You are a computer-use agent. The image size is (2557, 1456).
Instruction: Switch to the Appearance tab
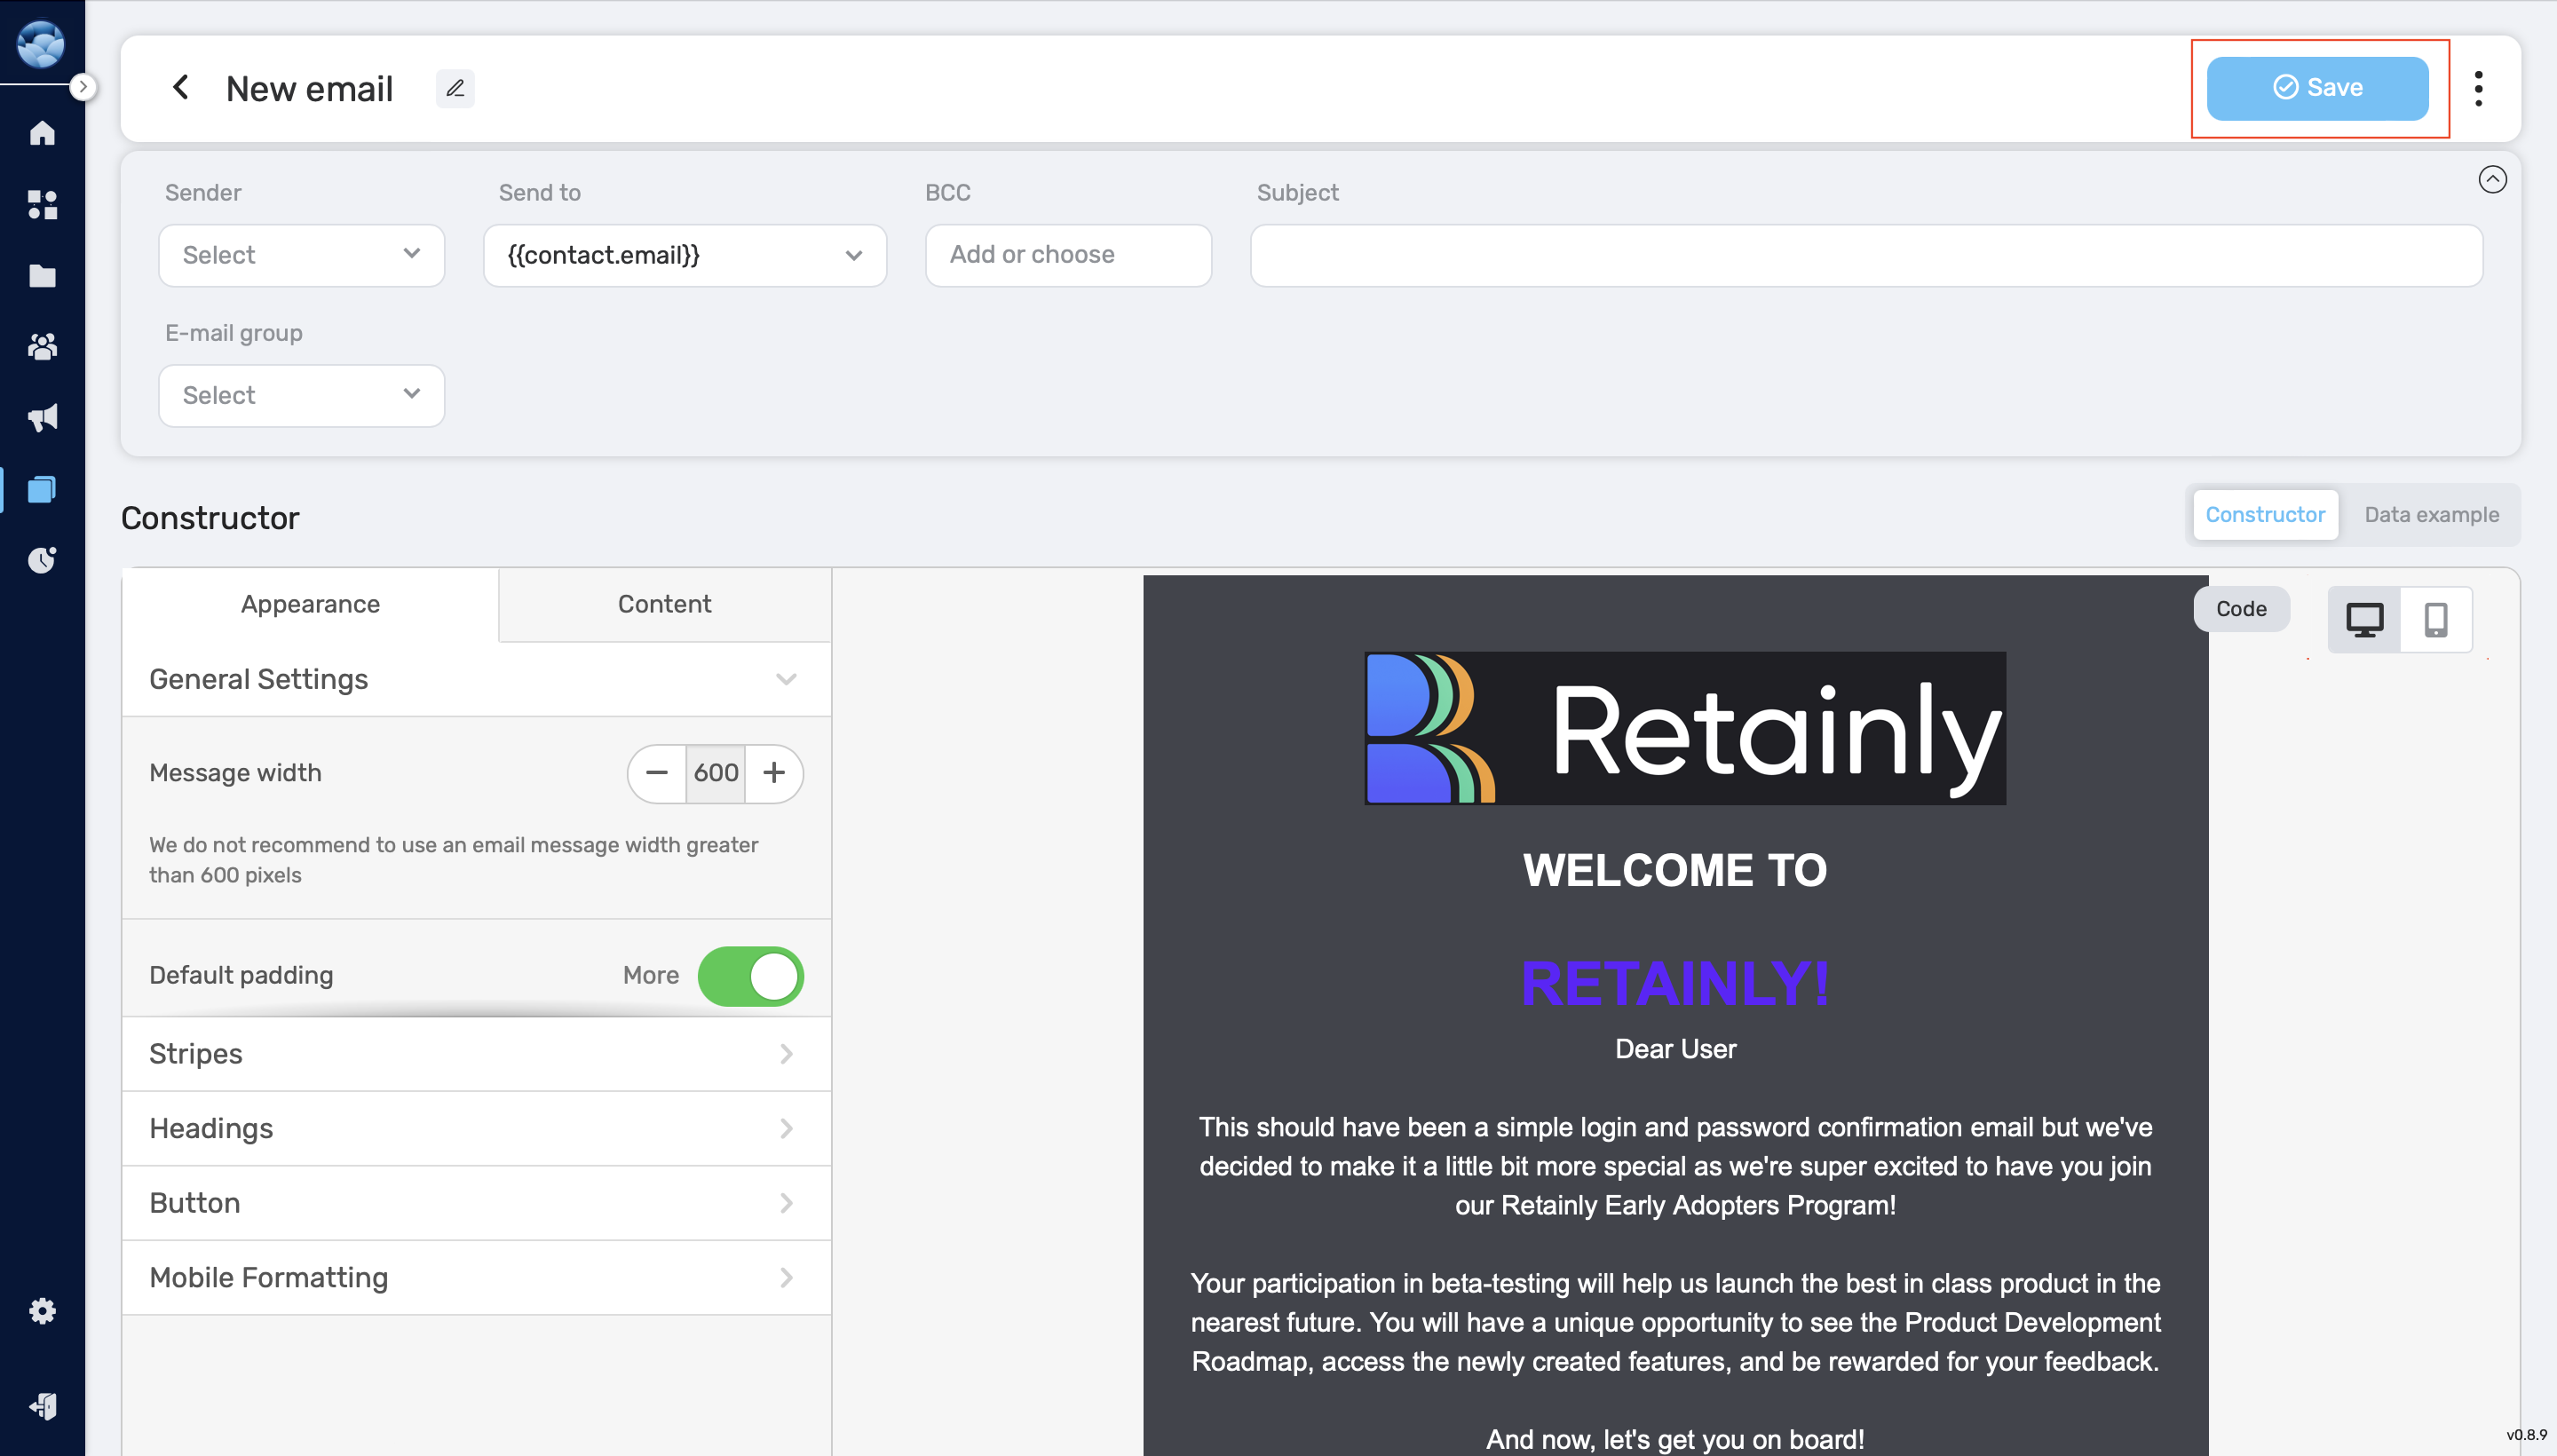pyautogui.click(x=310, y=604)
